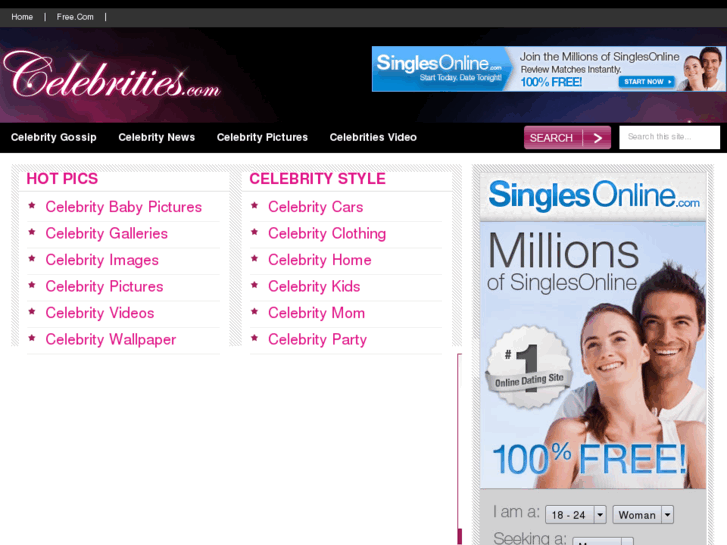Open the Free.Com link
Viewport: 727px width, 545px height.
tap(75, 17)
